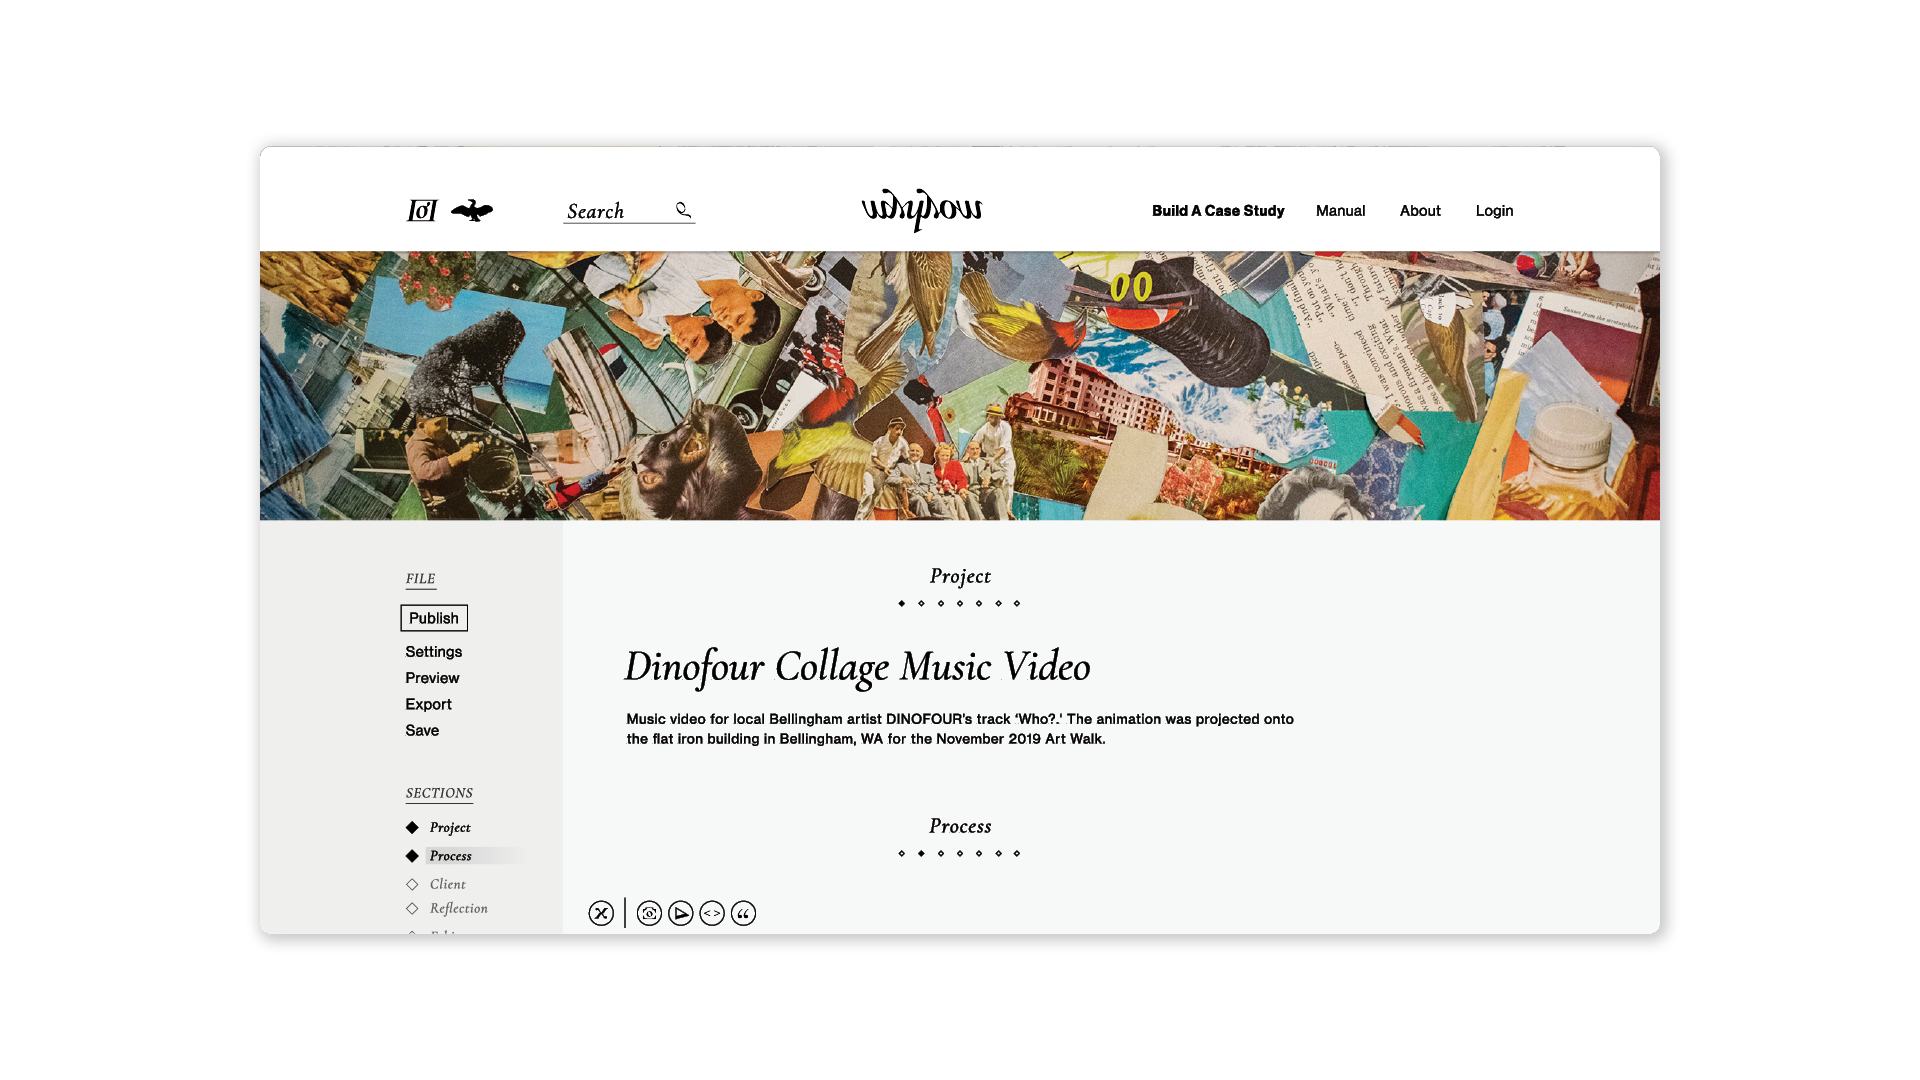Open Preview in the File panel
The height and width of the screenshot is (1080, 1920).
[x=432, y=678]
